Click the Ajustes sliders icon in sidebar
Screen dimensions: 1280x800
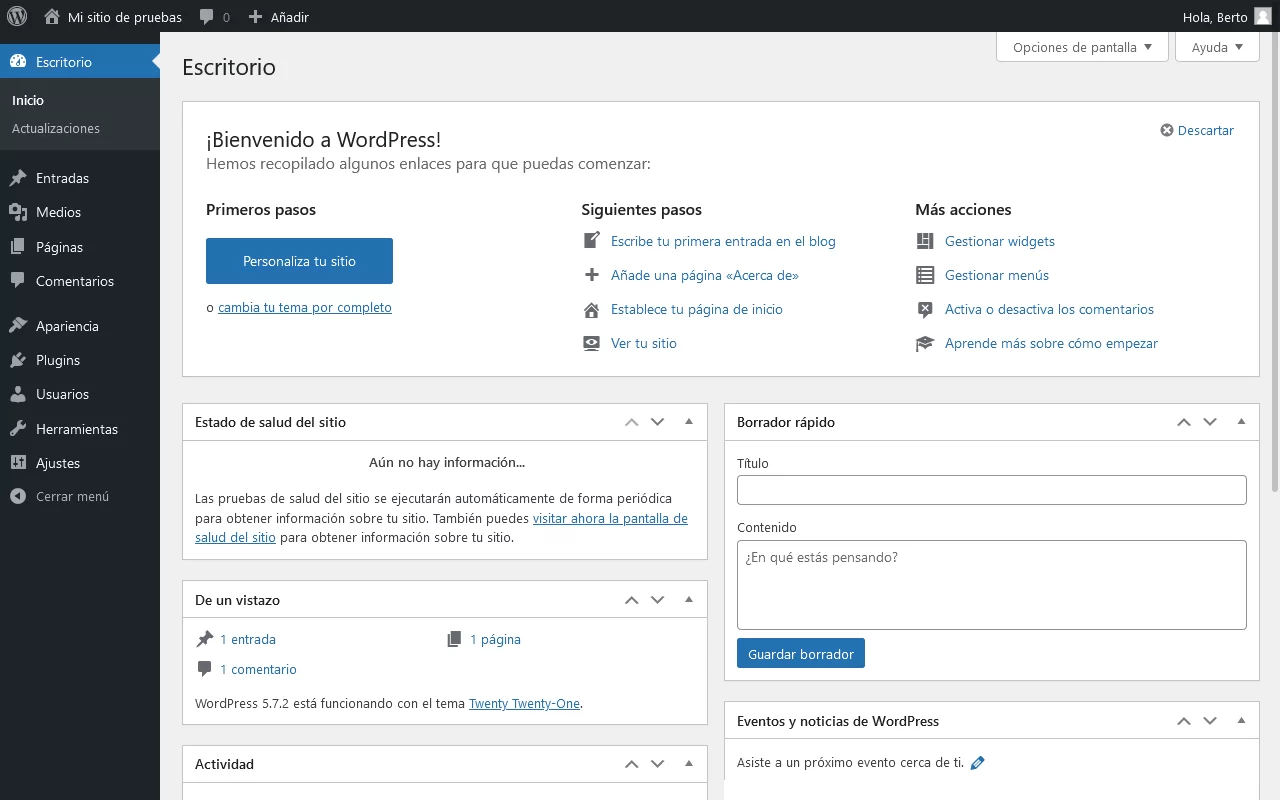coord(18,463)
